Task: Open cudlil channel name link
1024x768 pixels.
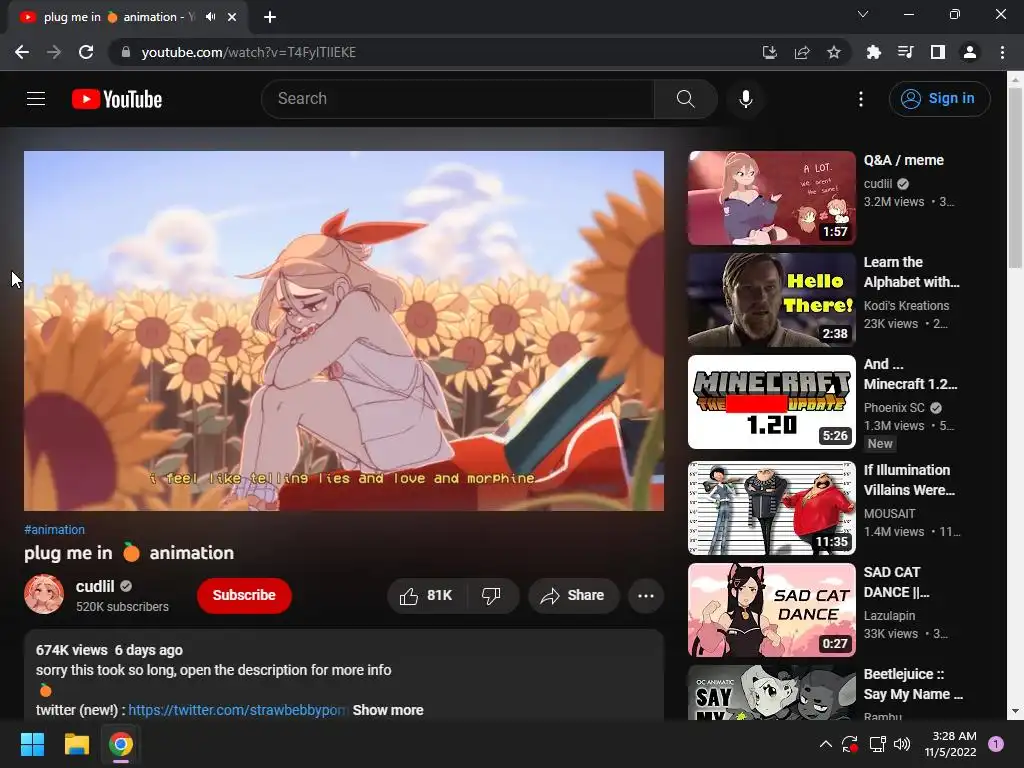Action: [x=95, y=586]
